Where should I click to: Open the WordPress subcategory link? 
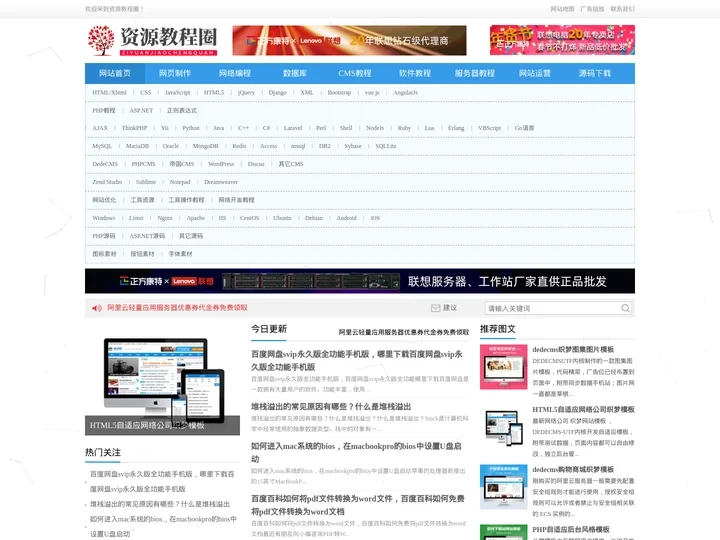[221, 164]
